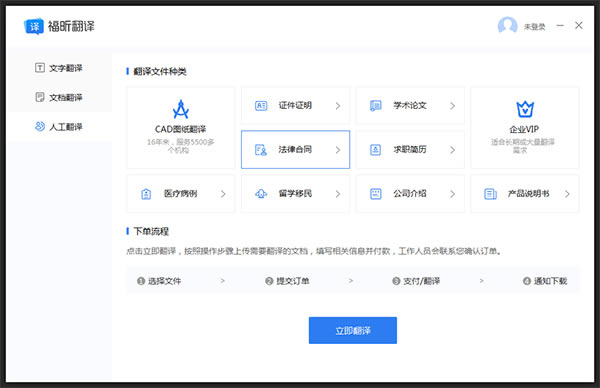Click step 2 提交订单
The height and width of the screenshot is (388, 600).
(x=287, y=281)
